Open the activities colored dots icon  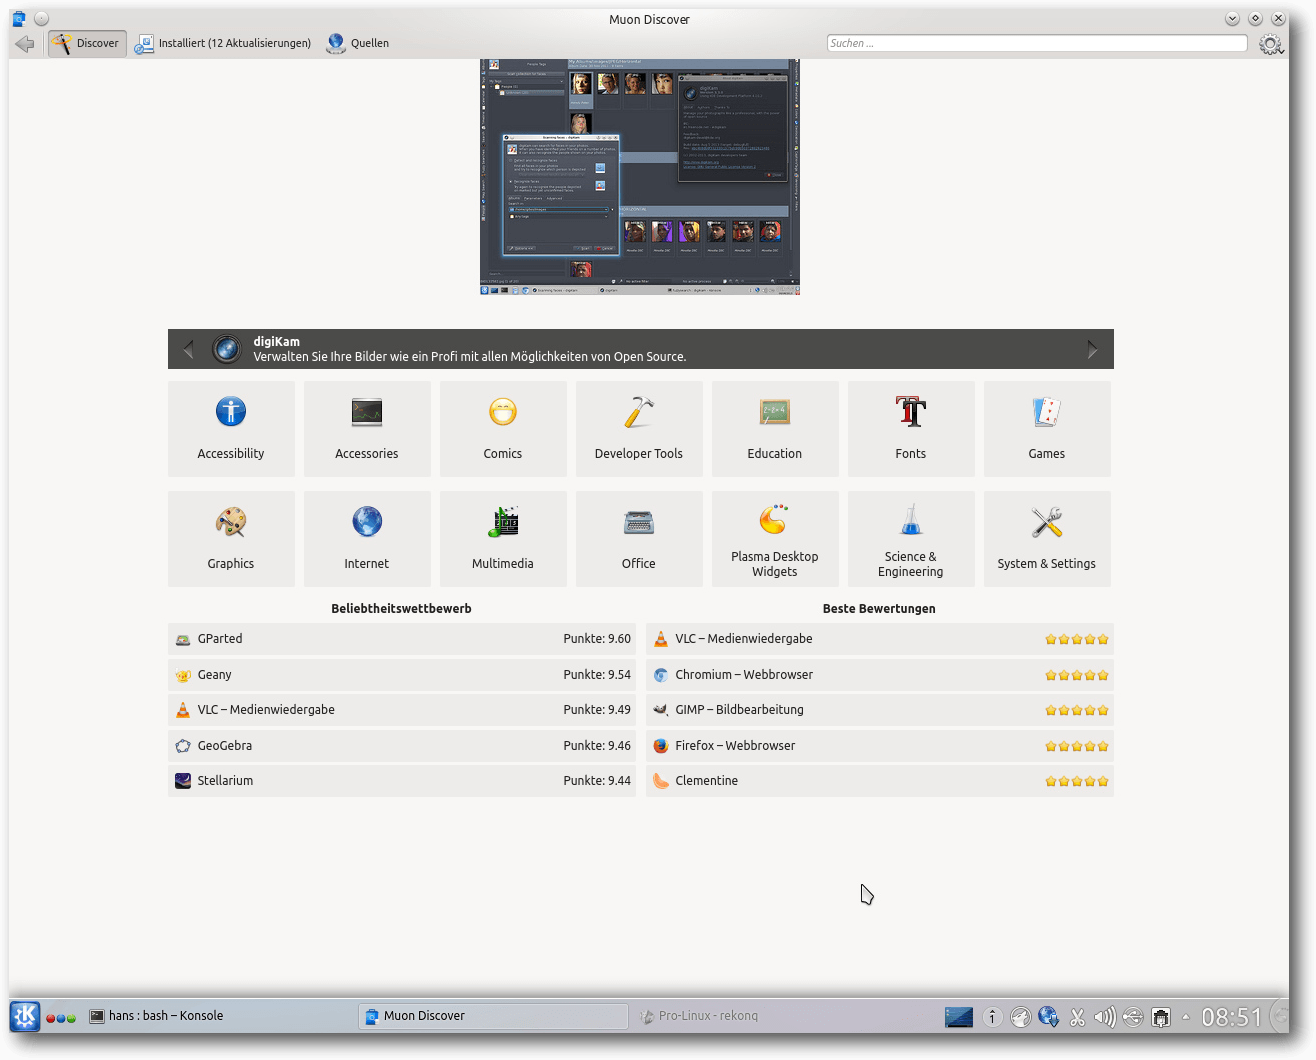(x=60, y=1018)
